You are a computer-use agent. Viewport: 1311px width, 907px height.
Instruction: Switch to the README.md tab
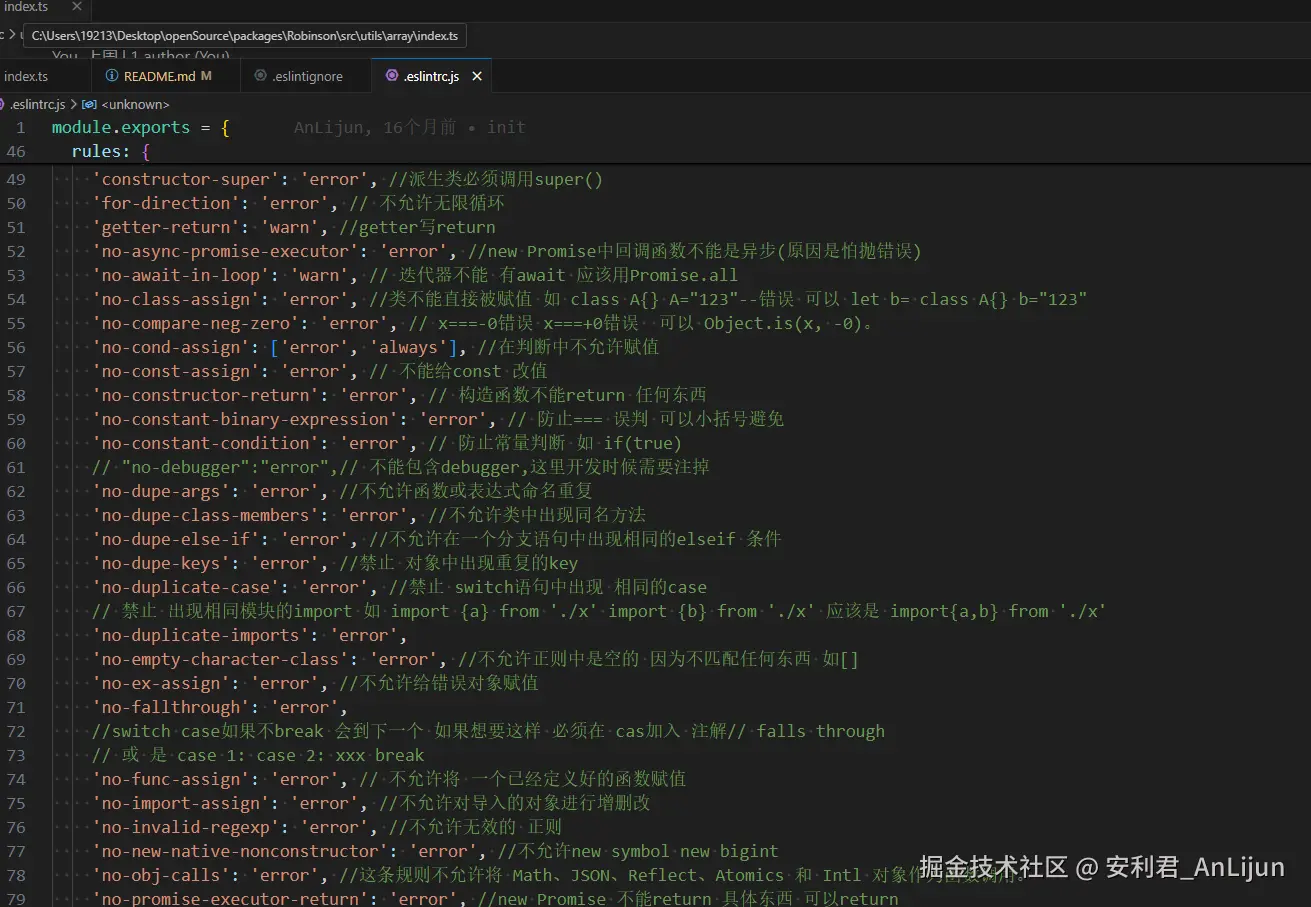(x=166, y=76)
